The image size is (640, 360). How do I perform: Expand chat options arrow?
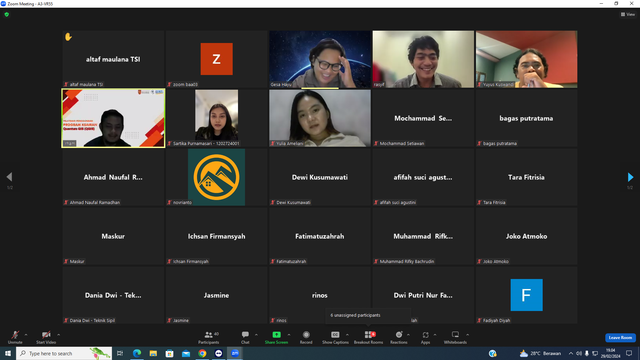click(x=256, y=335)
